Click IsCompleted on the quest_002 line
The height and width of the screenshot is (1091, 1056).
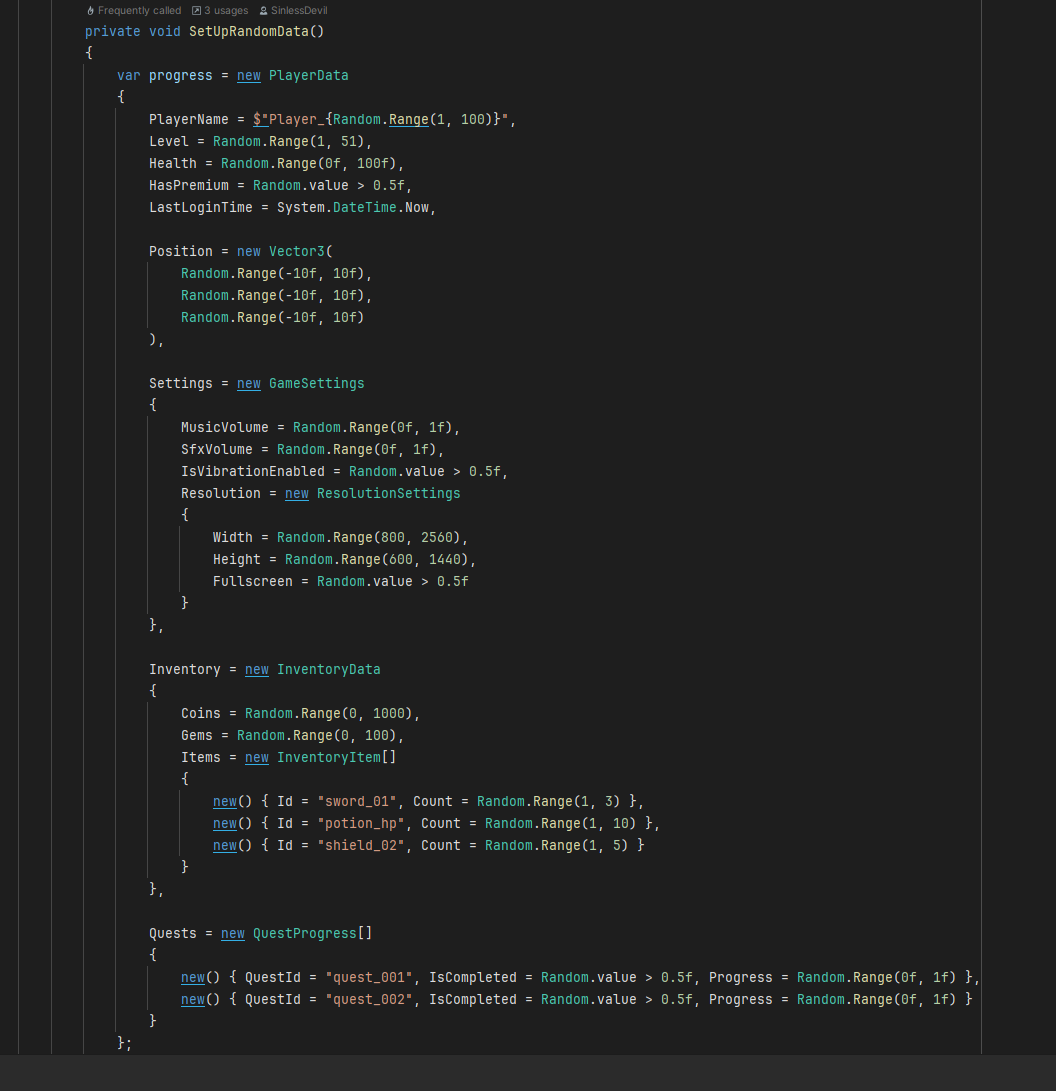tap(473, 1000)
